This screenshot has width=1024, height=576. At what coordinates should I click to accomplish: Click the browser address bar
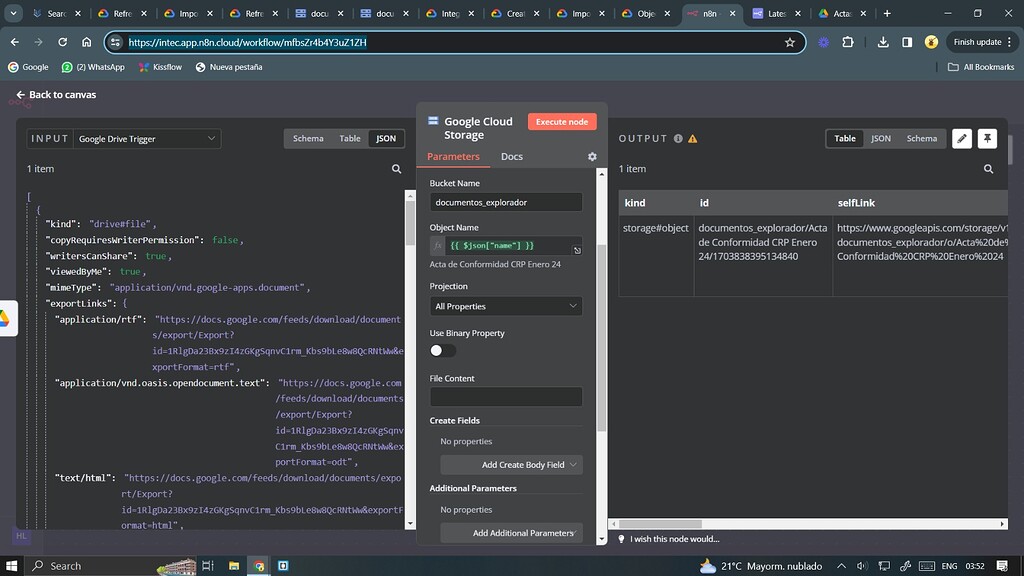[454, 42]
